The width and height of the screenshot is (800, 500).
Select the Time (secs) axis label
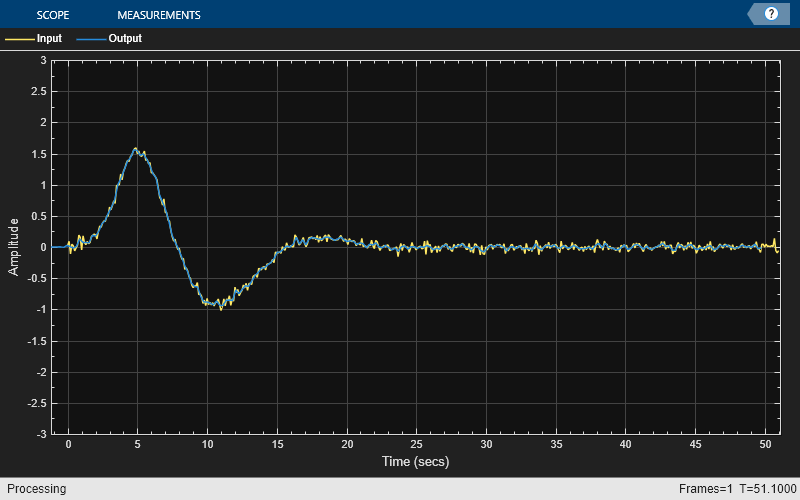click(415, 461)
